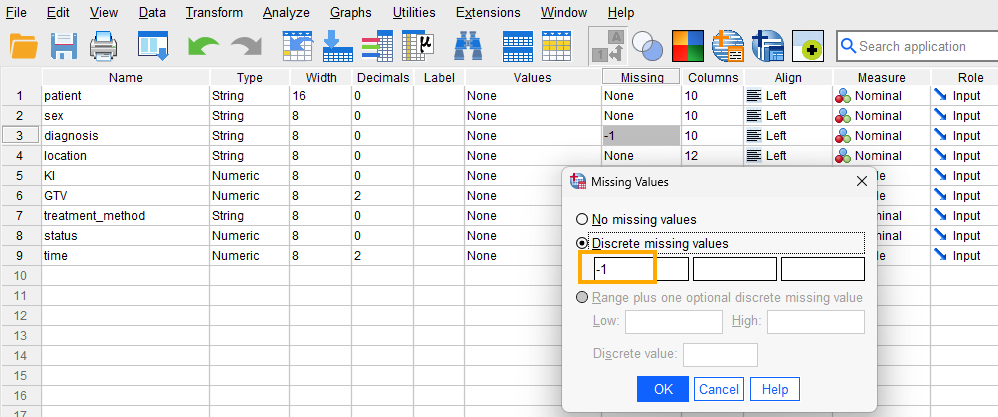Click the Measure column header

tap(881, 78)
